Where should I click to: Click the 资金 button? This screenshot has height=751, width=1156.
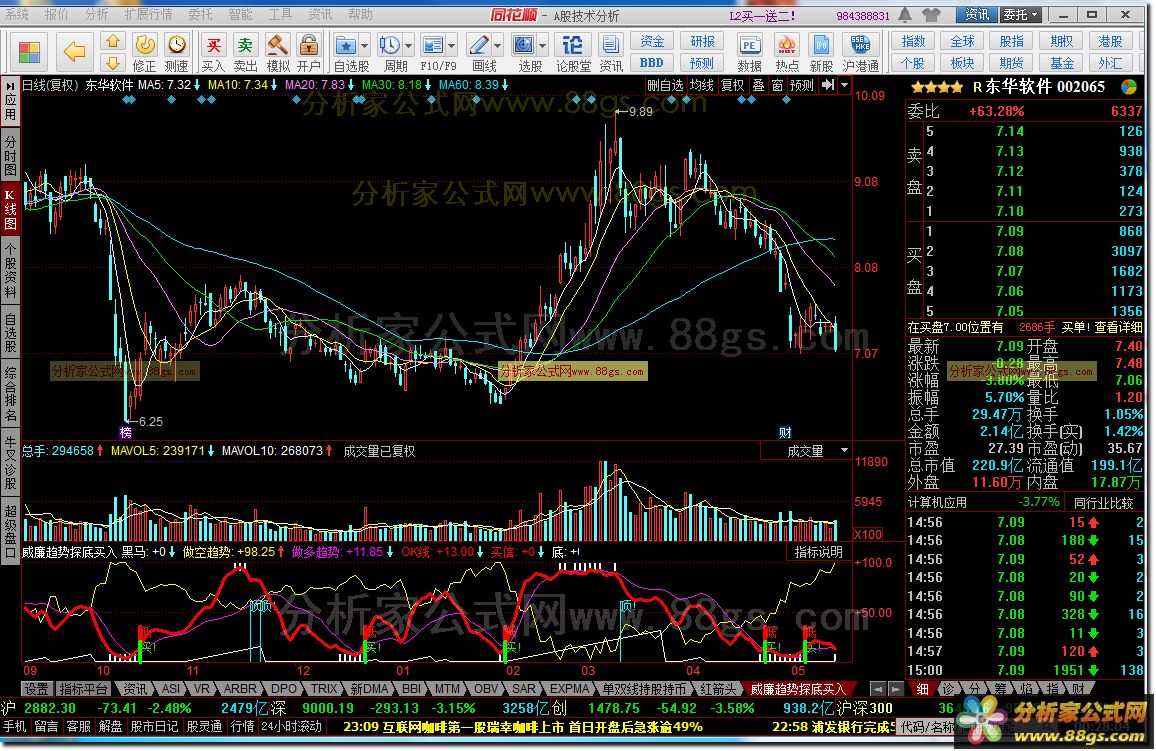[x=652, y=42]
